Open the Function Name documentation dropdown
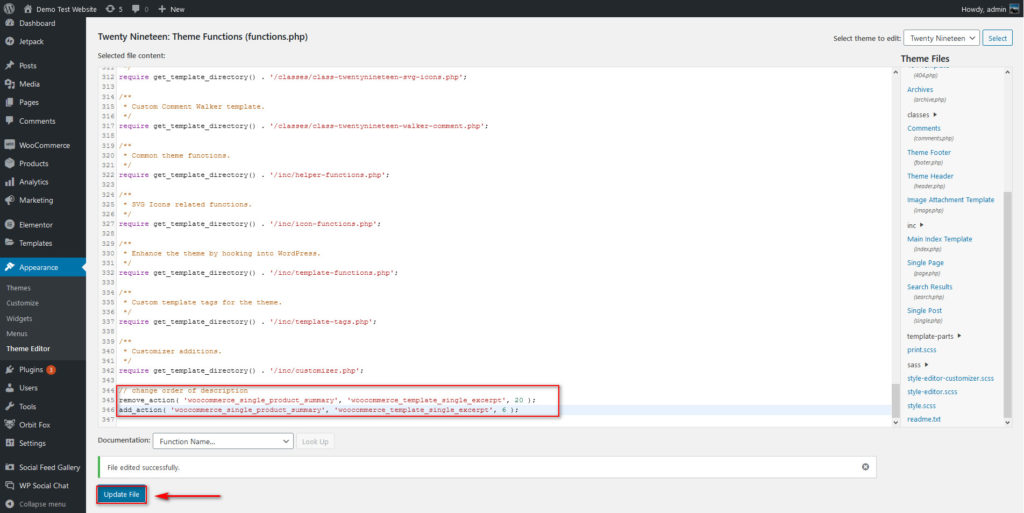 222,441
